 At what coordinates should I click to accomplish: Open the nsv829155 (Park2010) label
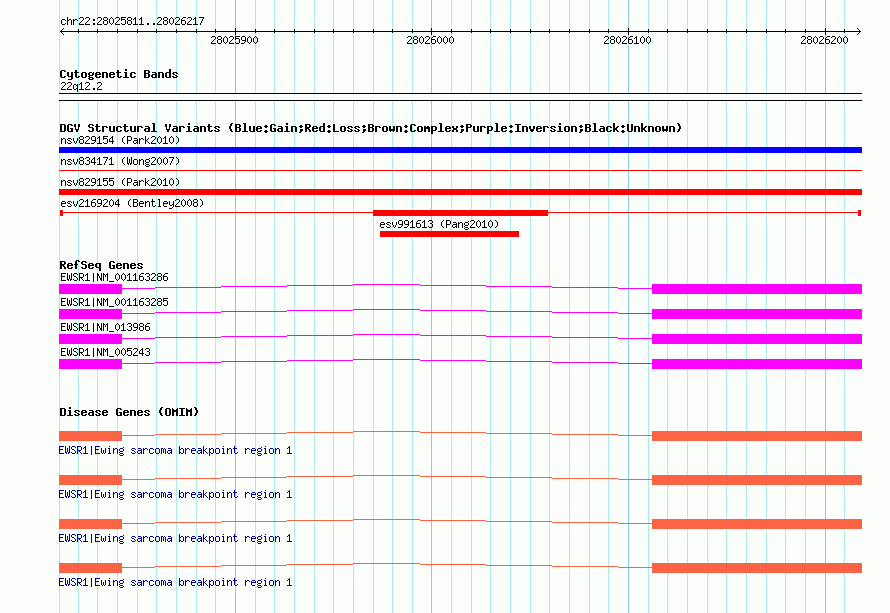[120, 182]
